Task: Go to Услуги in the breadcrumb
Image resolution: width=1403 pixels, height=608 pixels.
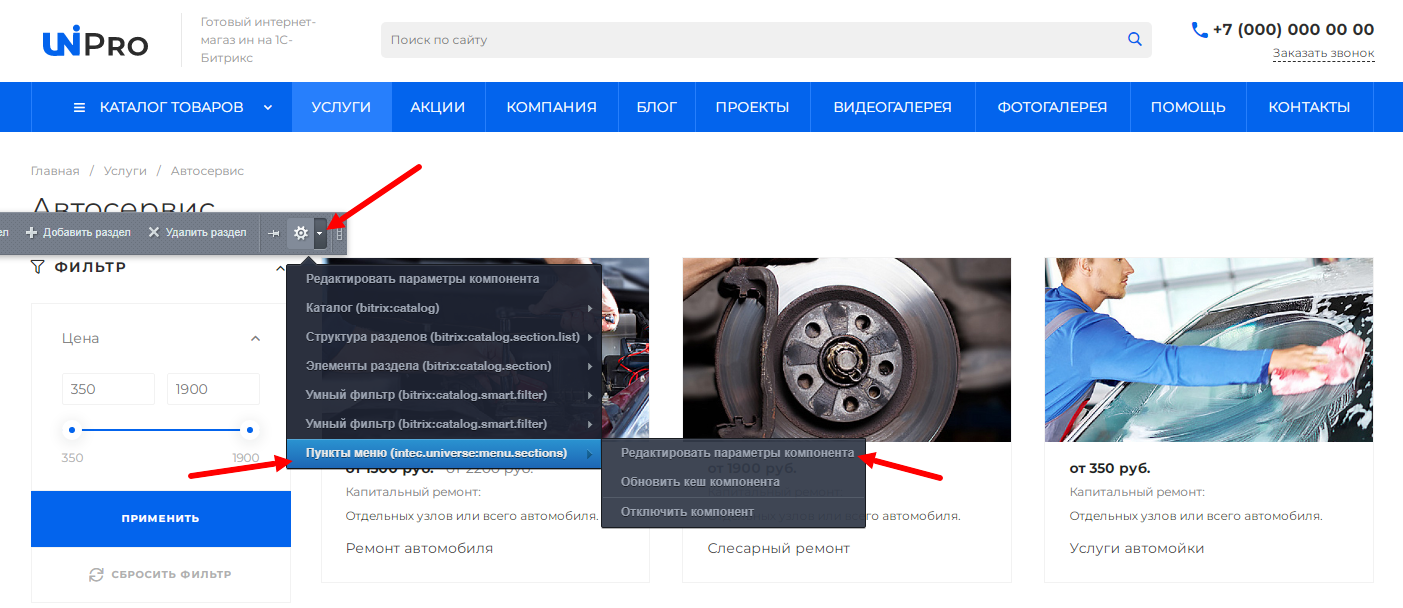Action: coord(125,171)
